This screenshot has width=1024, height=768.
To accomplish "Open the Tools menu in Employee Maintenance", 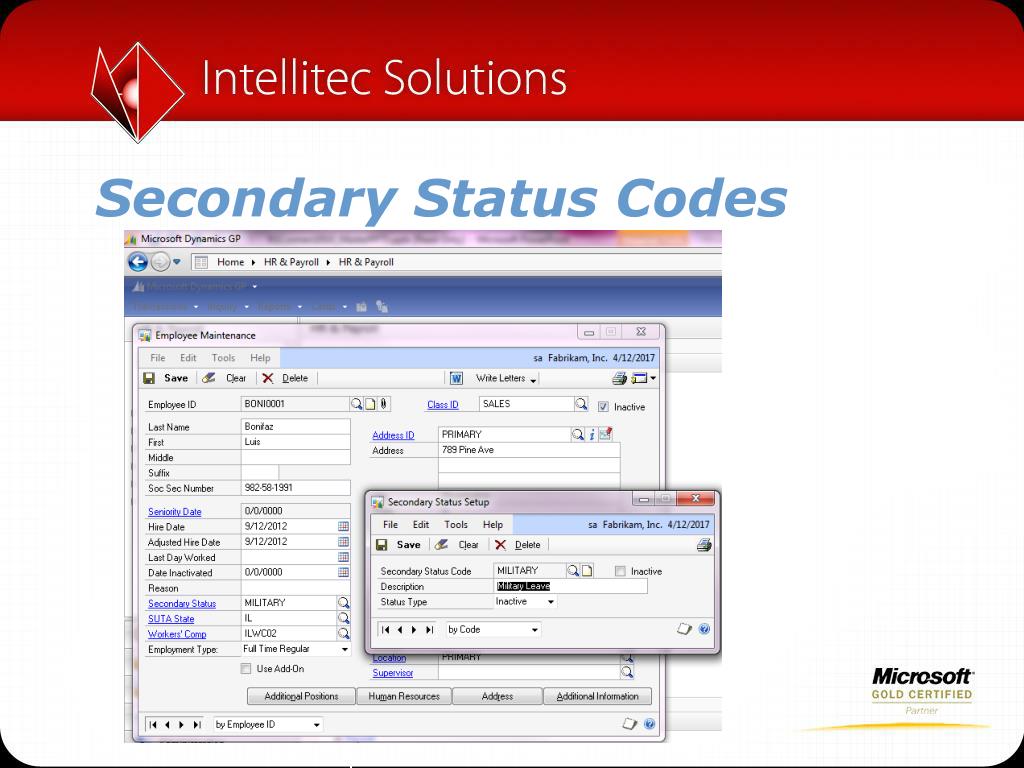I will click(223, 358).
